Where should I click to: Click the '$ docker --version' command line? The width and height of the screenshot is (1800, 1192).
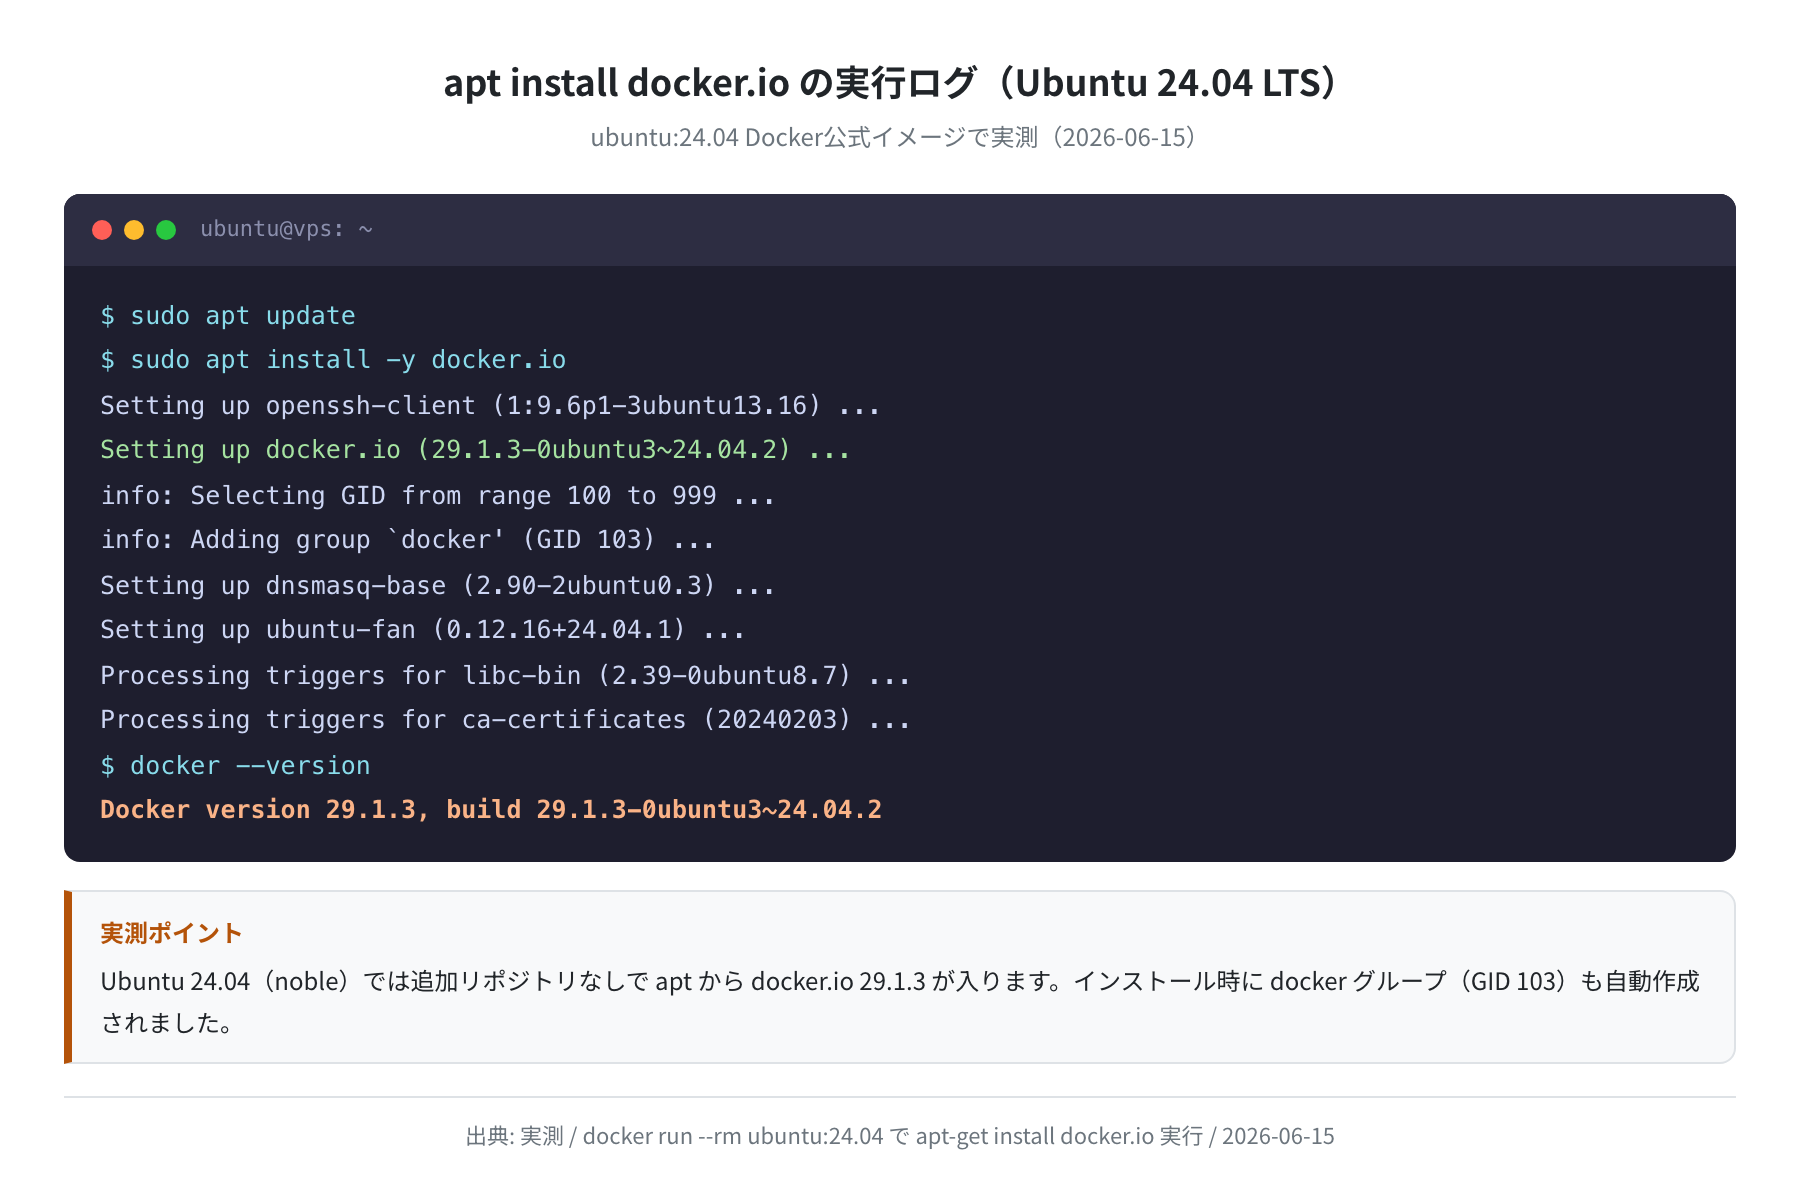click(235, 765)
